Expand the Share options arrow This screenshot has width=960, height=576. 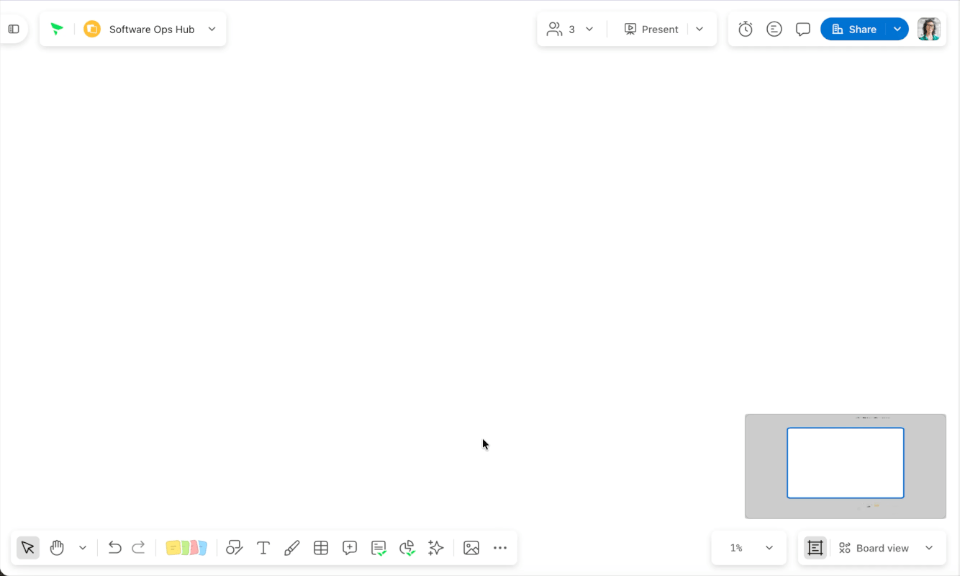pyautogui.click(x=897, y=29)
